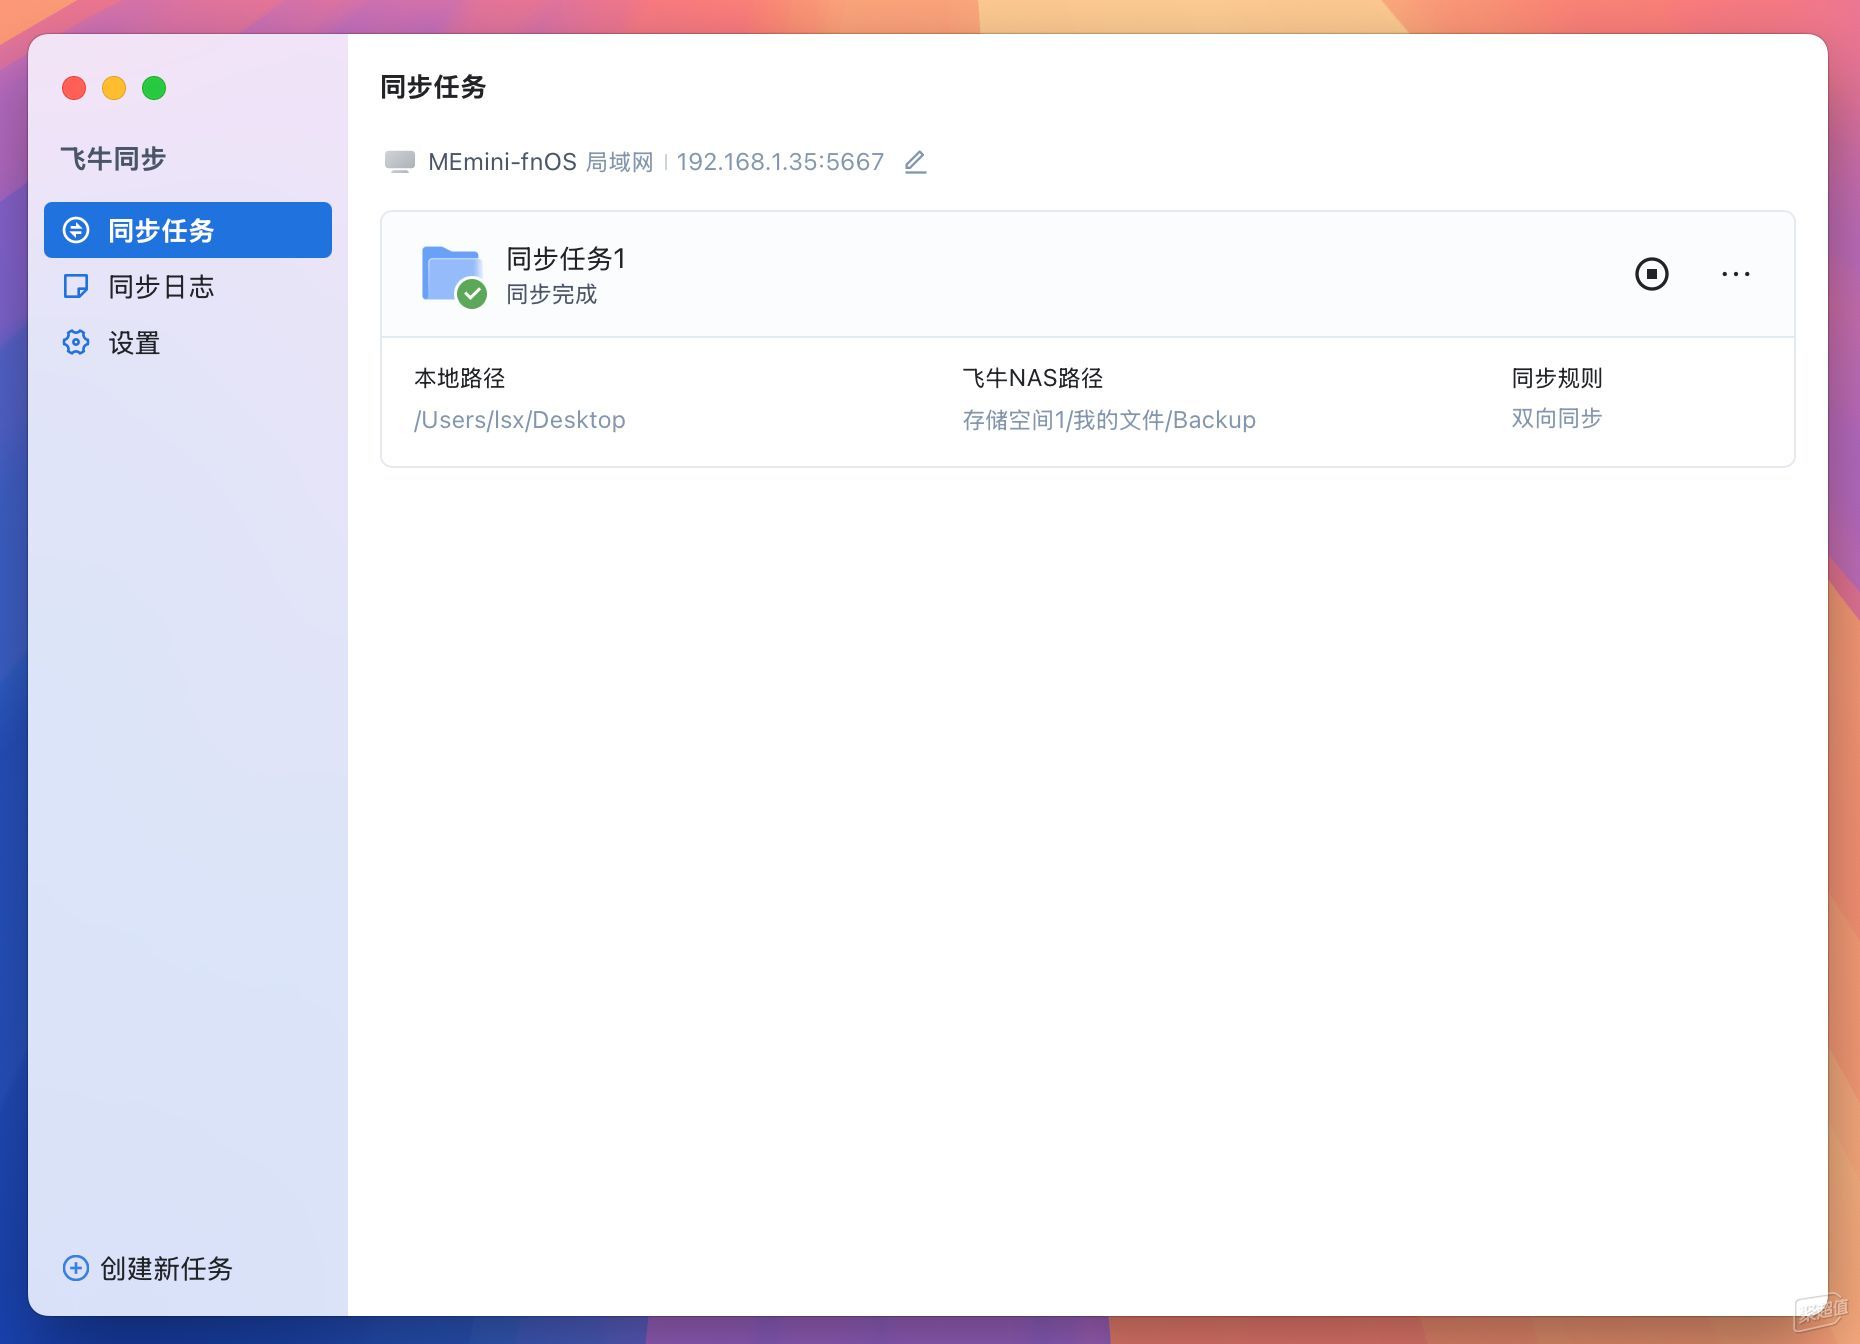Close the window with the red button
This screenshot has width=1860, height=1344.
coord(74,88)
